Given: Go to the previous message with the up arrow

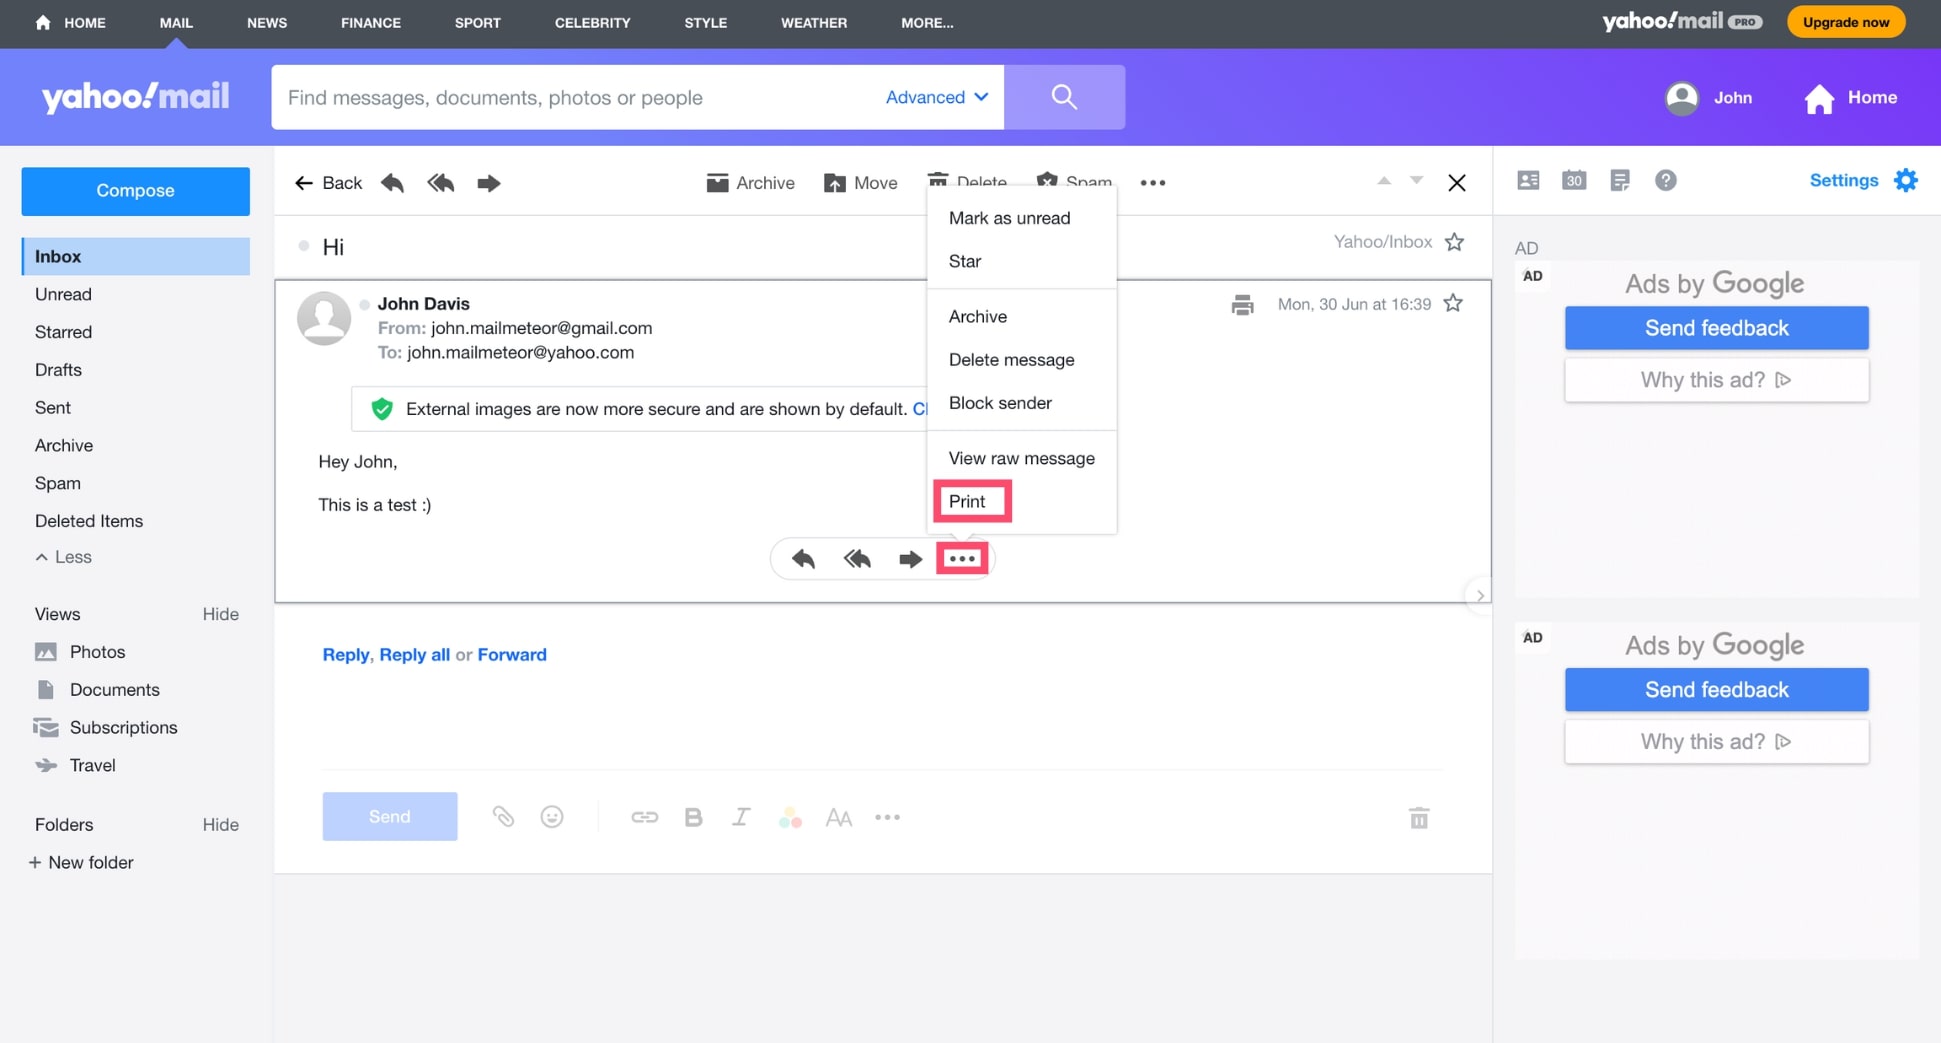Looking at the screenshot, I should point(1384,181).
